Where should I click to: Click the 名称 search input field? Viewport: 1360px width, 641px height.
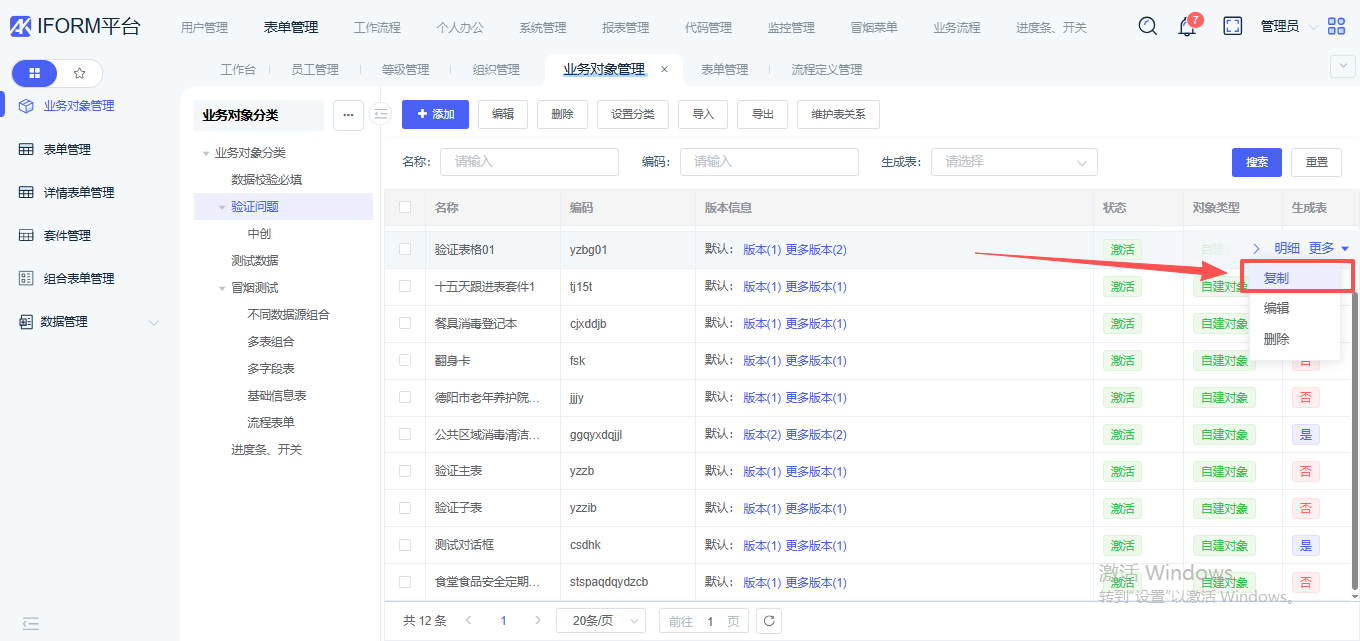coord(529,162)
